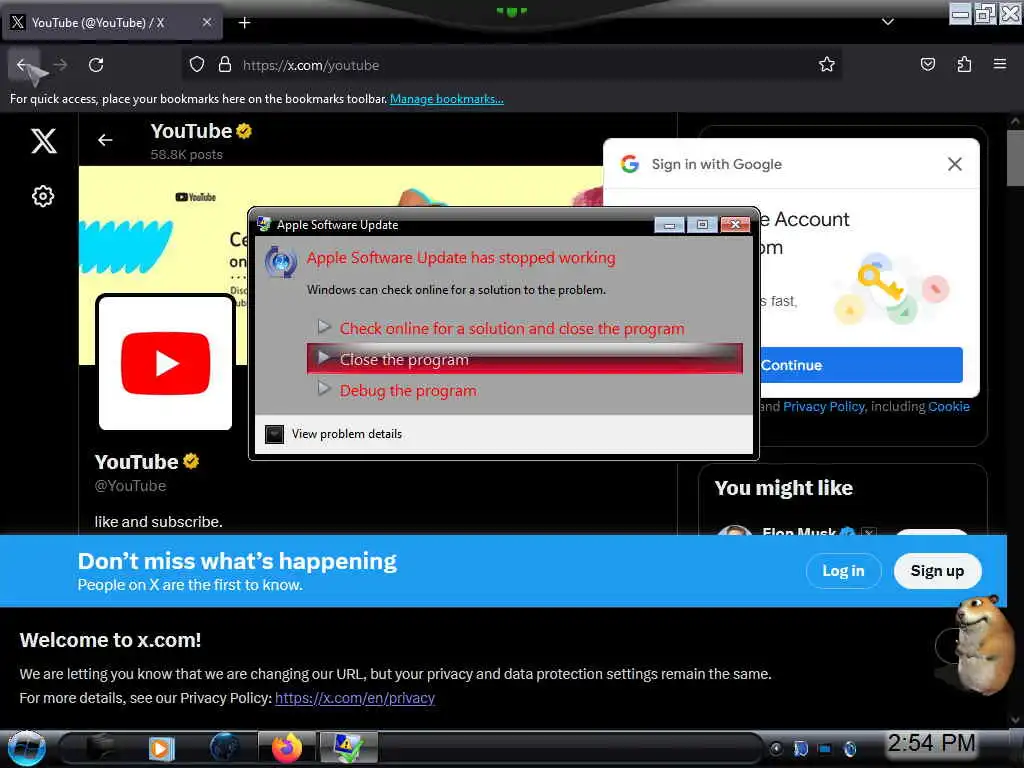Click the page vertical scrollbar thumb

point(1015,157)
